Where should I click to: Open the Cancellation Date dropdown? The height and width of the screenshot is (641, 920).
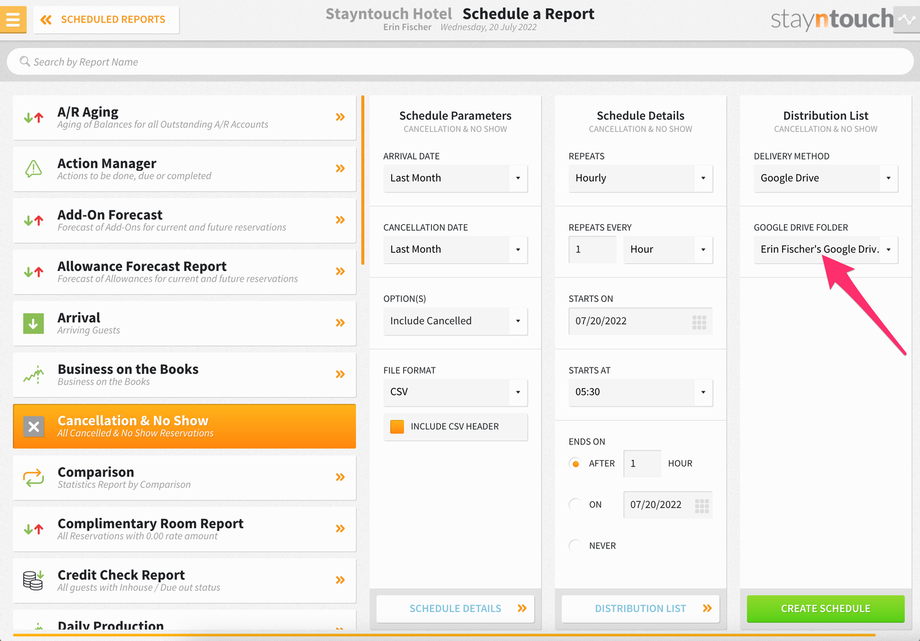(x=455, y=249)
